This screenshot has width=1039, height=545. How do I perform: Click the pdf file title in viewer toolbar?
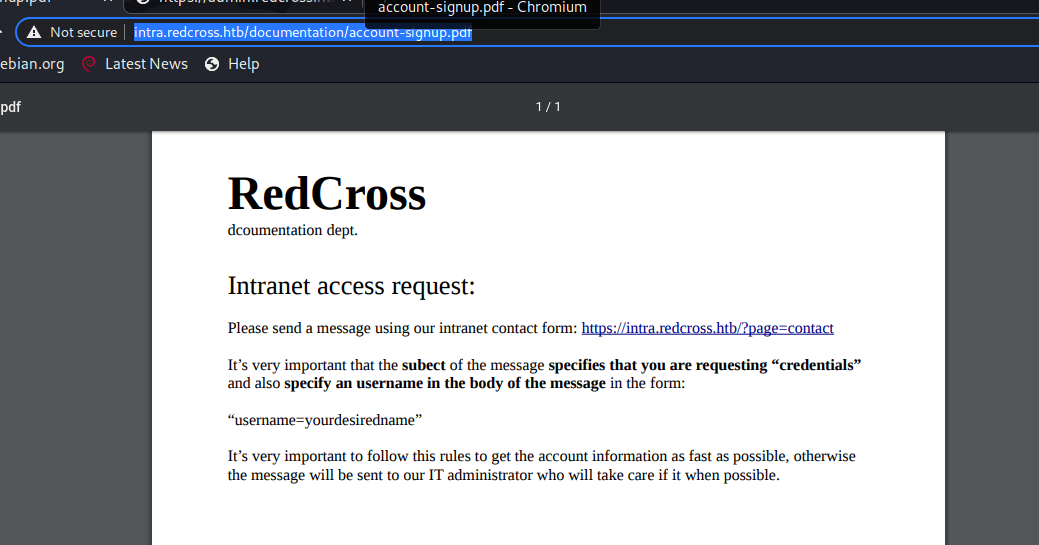coord(11,107)
